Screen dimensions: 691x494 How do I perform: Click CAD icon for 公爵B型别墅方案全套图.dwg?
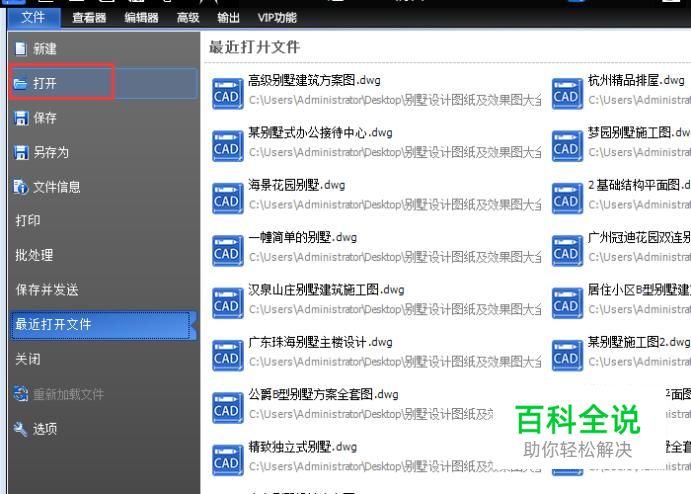tap(227, 408)
